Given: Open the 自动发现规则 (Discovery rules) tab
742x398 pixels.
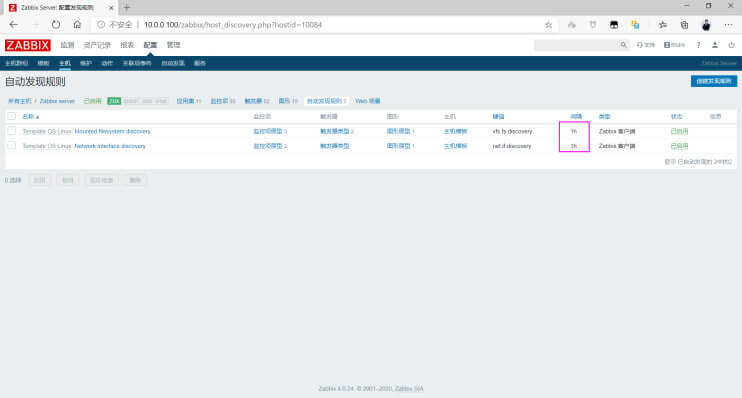Looking at the screenshot, I should [x=324, y=101].
